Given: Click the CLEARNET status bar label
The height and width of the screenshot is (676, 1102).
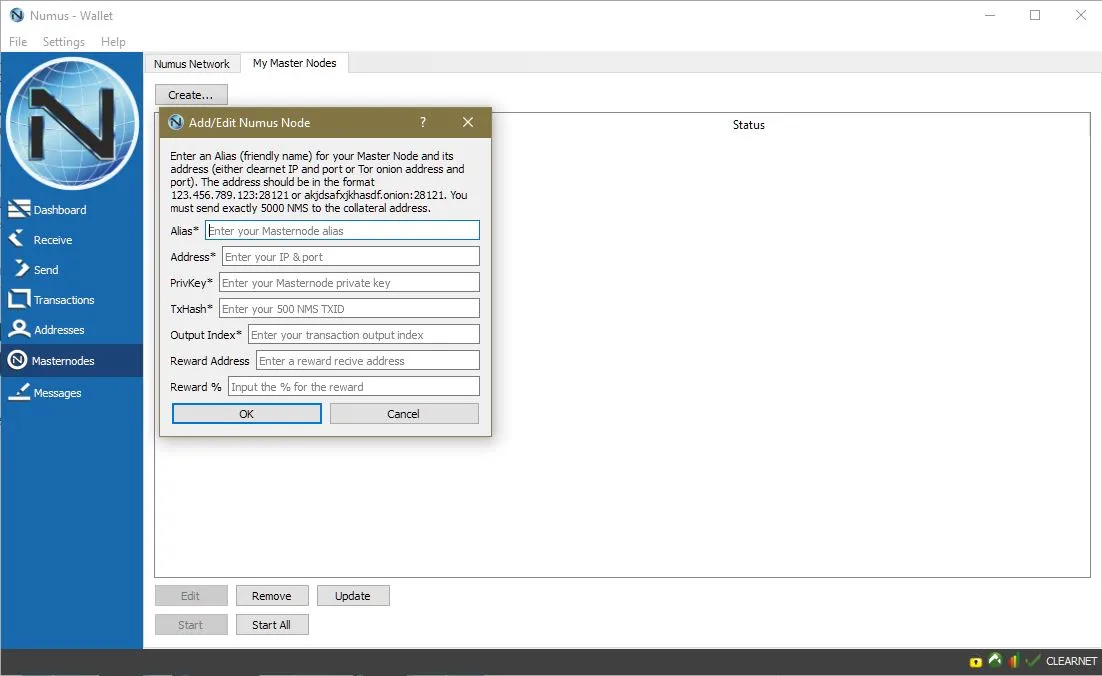Looking at the screenshot, I should coord(1071,661).
